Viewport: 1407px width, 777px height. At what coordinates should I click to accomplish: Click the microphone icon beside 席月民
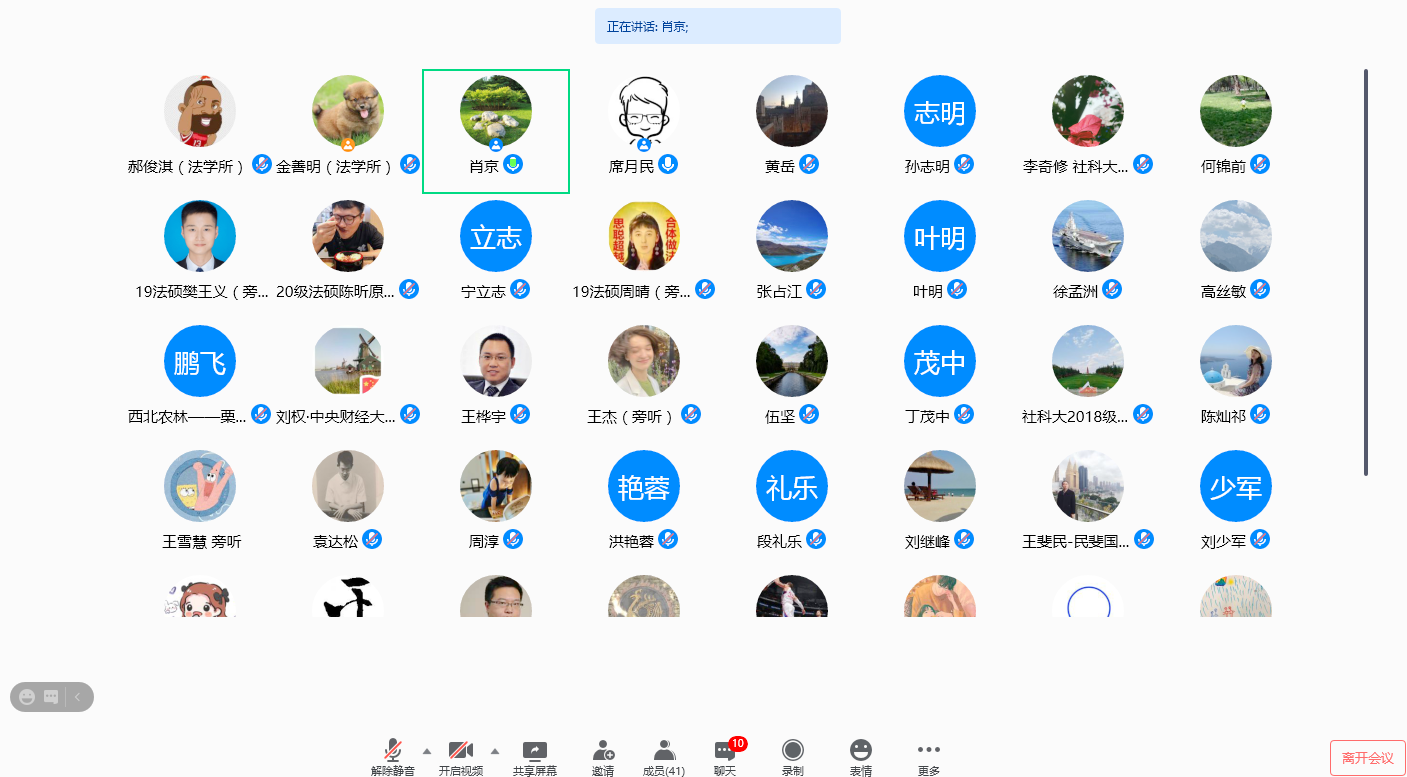668,164
